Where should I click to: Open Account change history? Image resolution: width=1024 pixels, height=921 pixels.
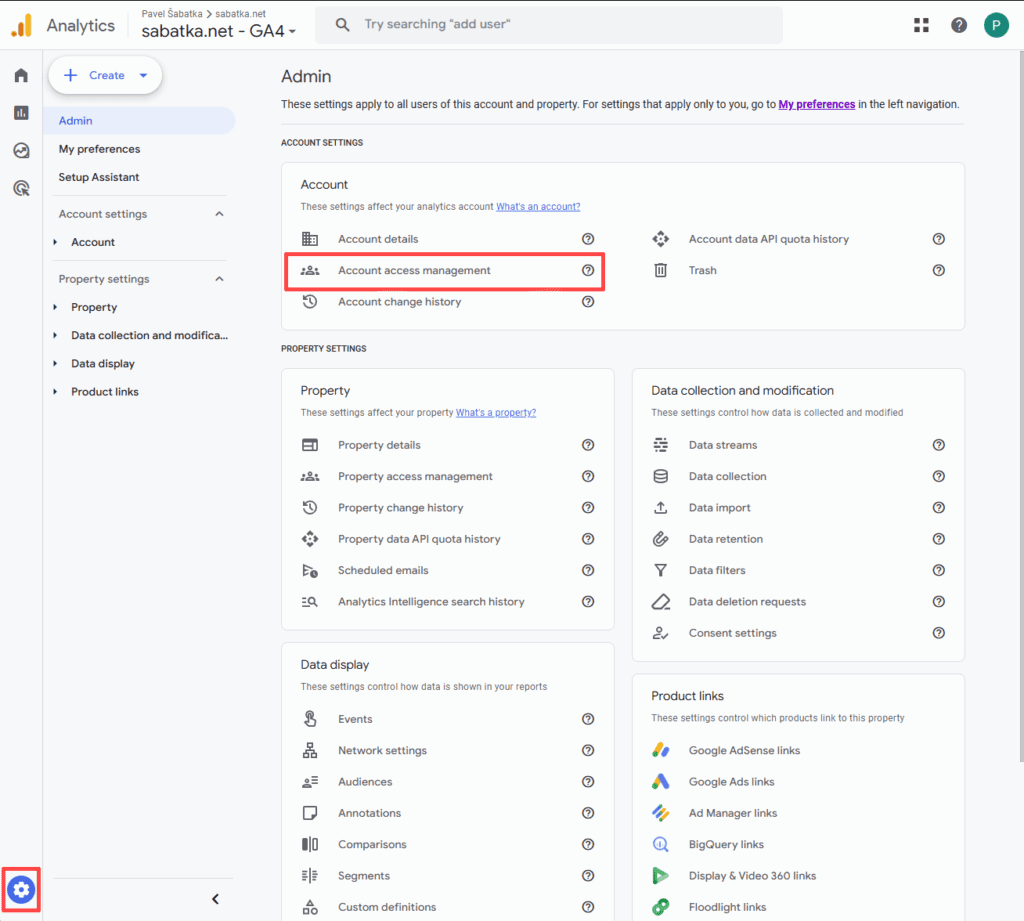[400, 302]
